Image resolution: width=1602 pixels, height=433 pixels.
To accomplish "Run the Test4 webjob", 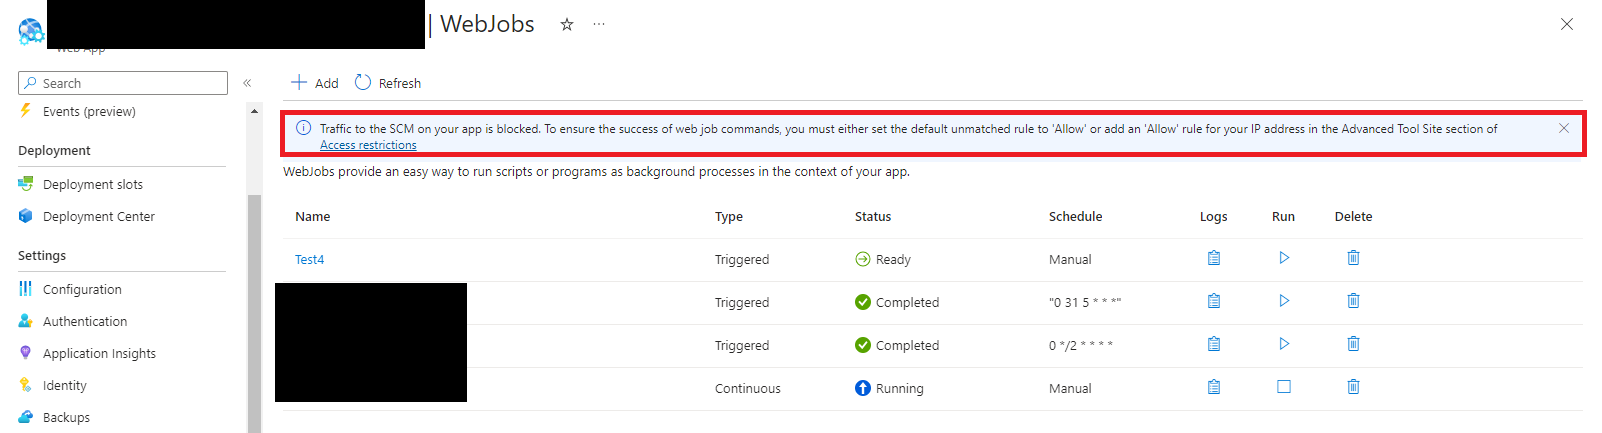I will click(1284, 258).
